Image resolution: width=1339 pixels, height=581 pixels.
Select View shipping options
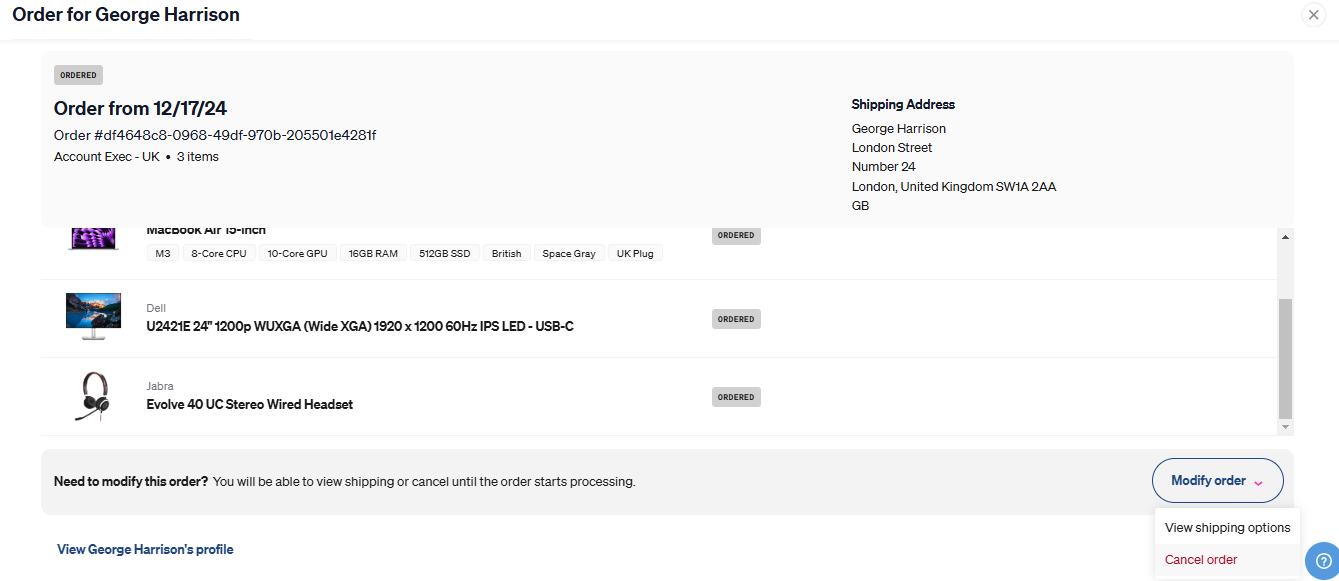pos(1227,527)
